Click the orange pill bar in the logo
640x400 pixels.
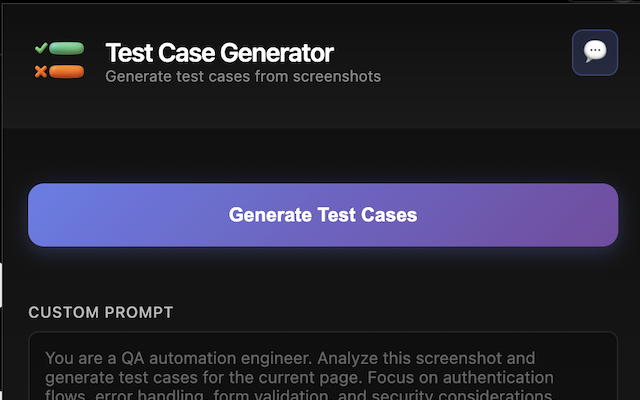click(x=66, y=71)
